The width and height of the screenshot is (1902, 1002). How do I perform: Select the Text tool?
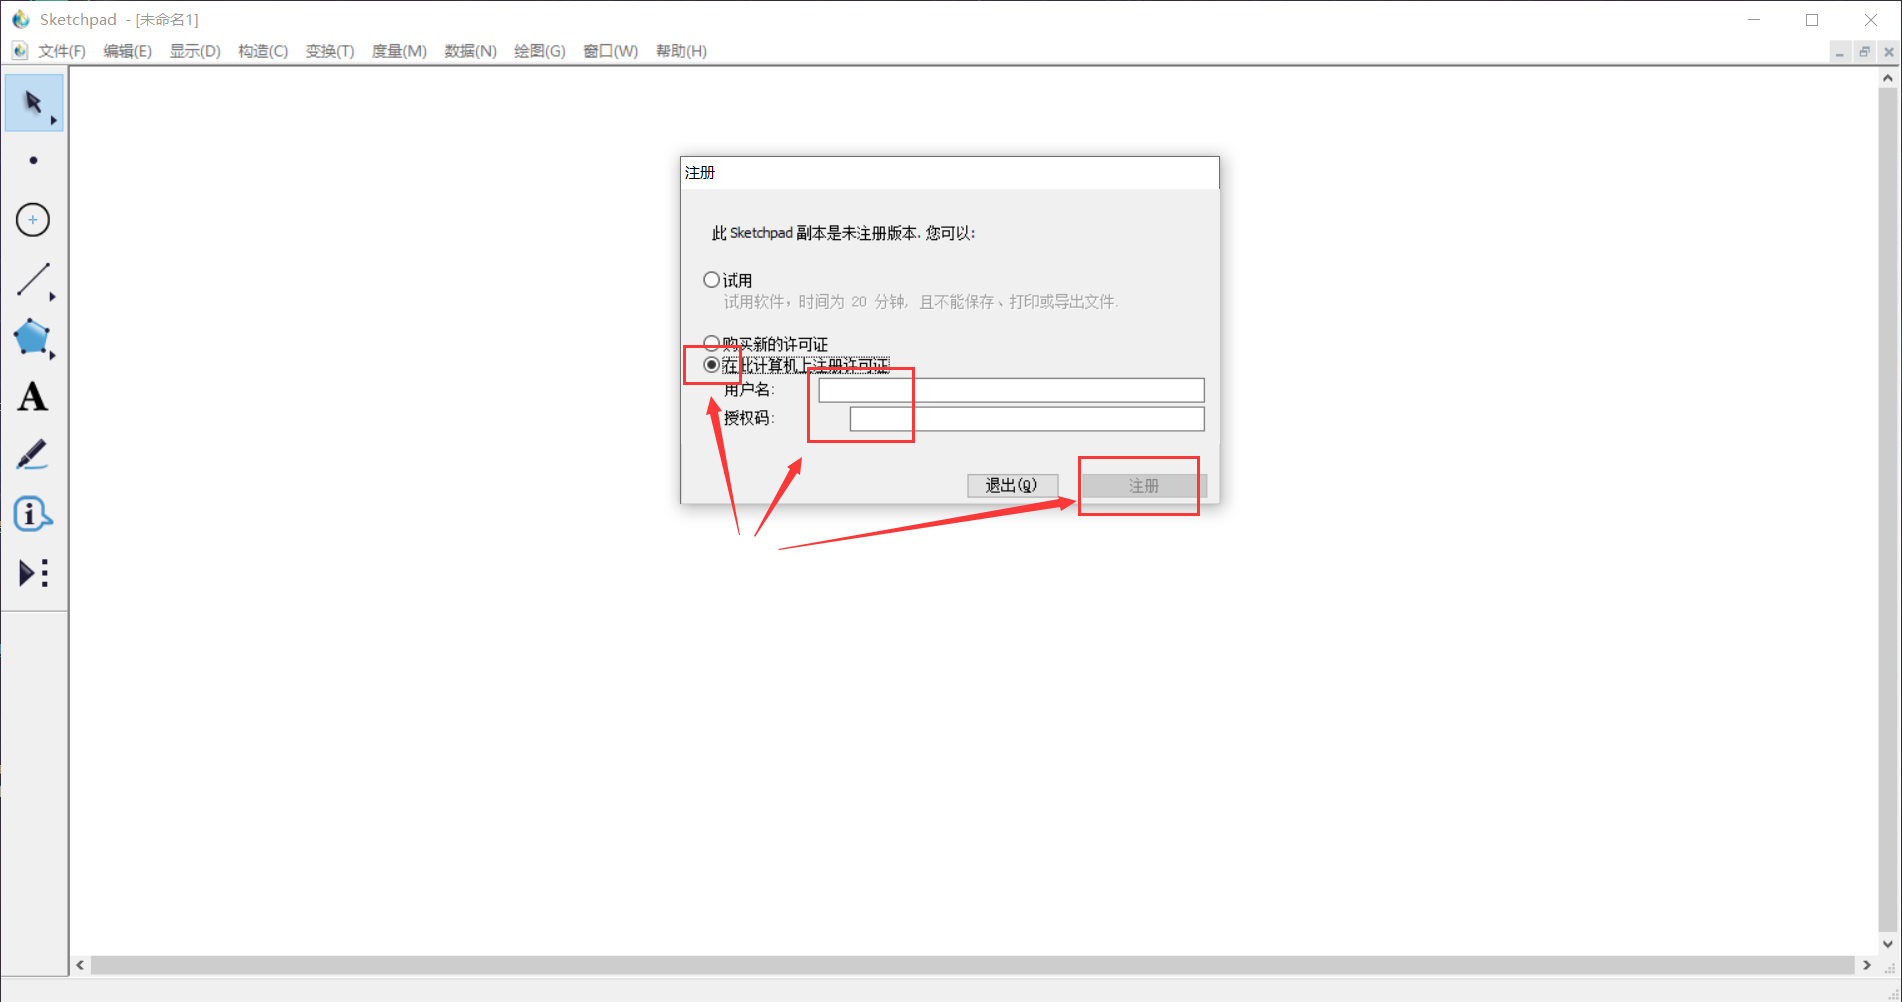point(32,397)
